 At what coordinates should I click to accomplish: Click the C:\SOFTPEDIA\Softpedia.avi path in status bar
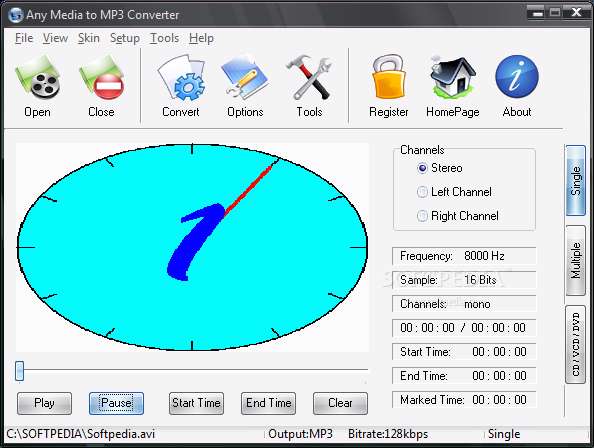pyautogui.click(x=80, y=434)
